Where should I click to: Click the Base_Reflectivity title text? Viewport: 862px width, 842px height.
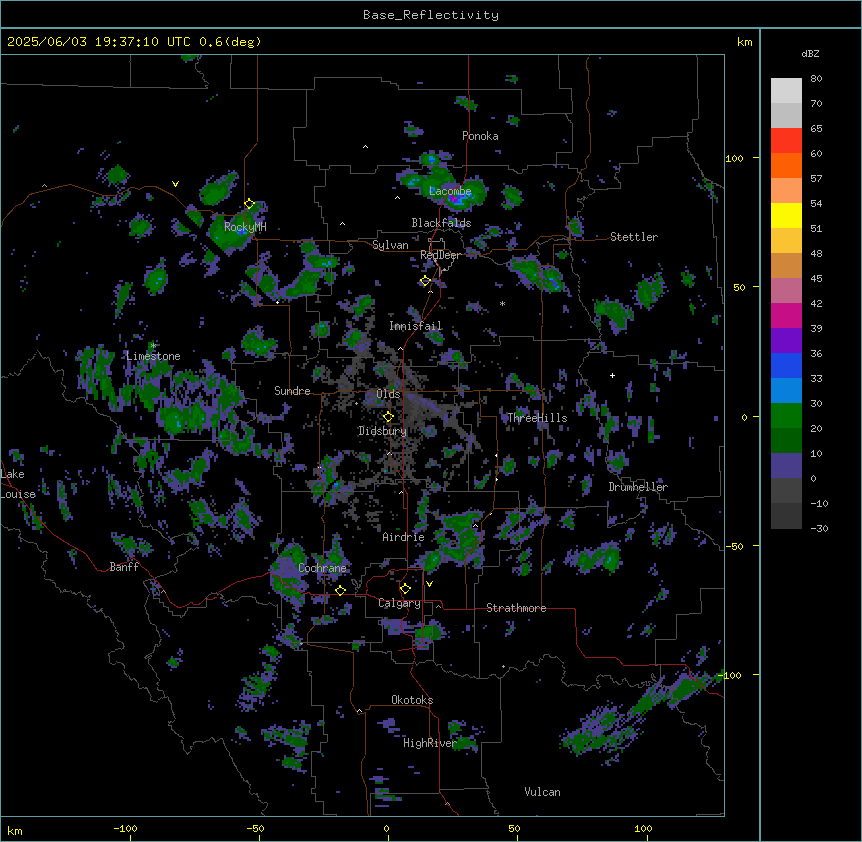431,15
